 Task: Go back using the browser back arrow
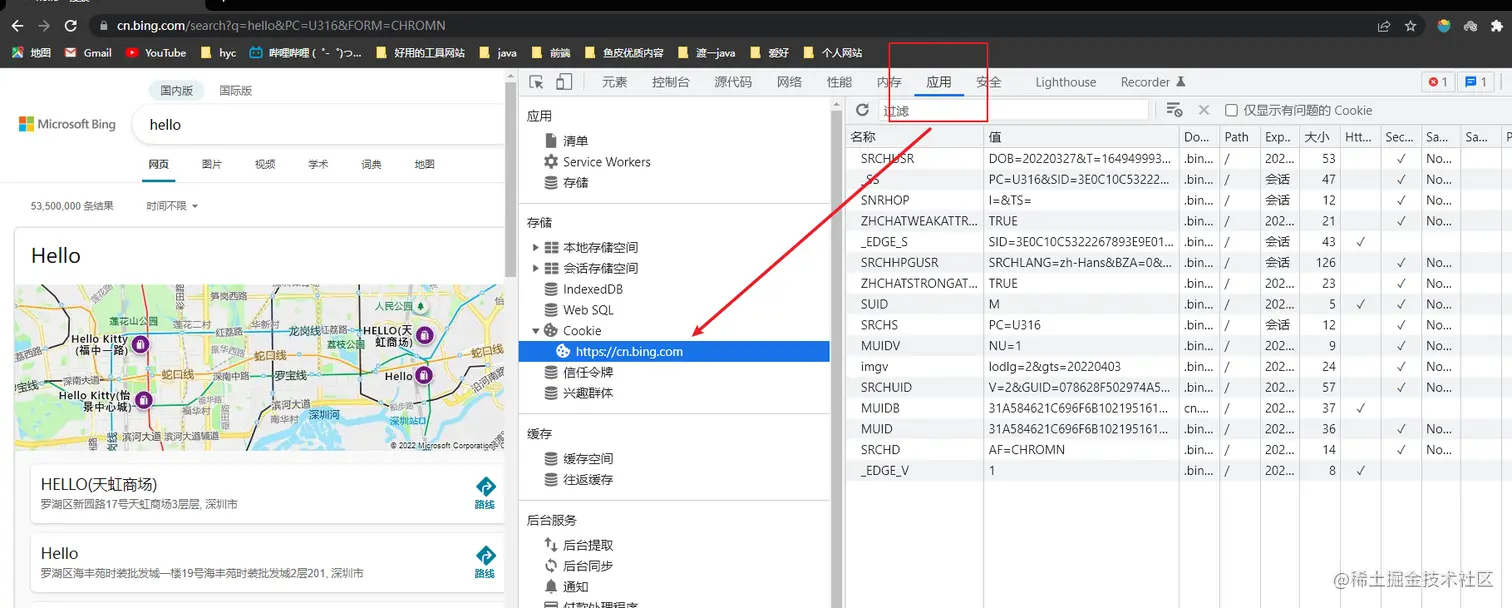coord(17,25)
